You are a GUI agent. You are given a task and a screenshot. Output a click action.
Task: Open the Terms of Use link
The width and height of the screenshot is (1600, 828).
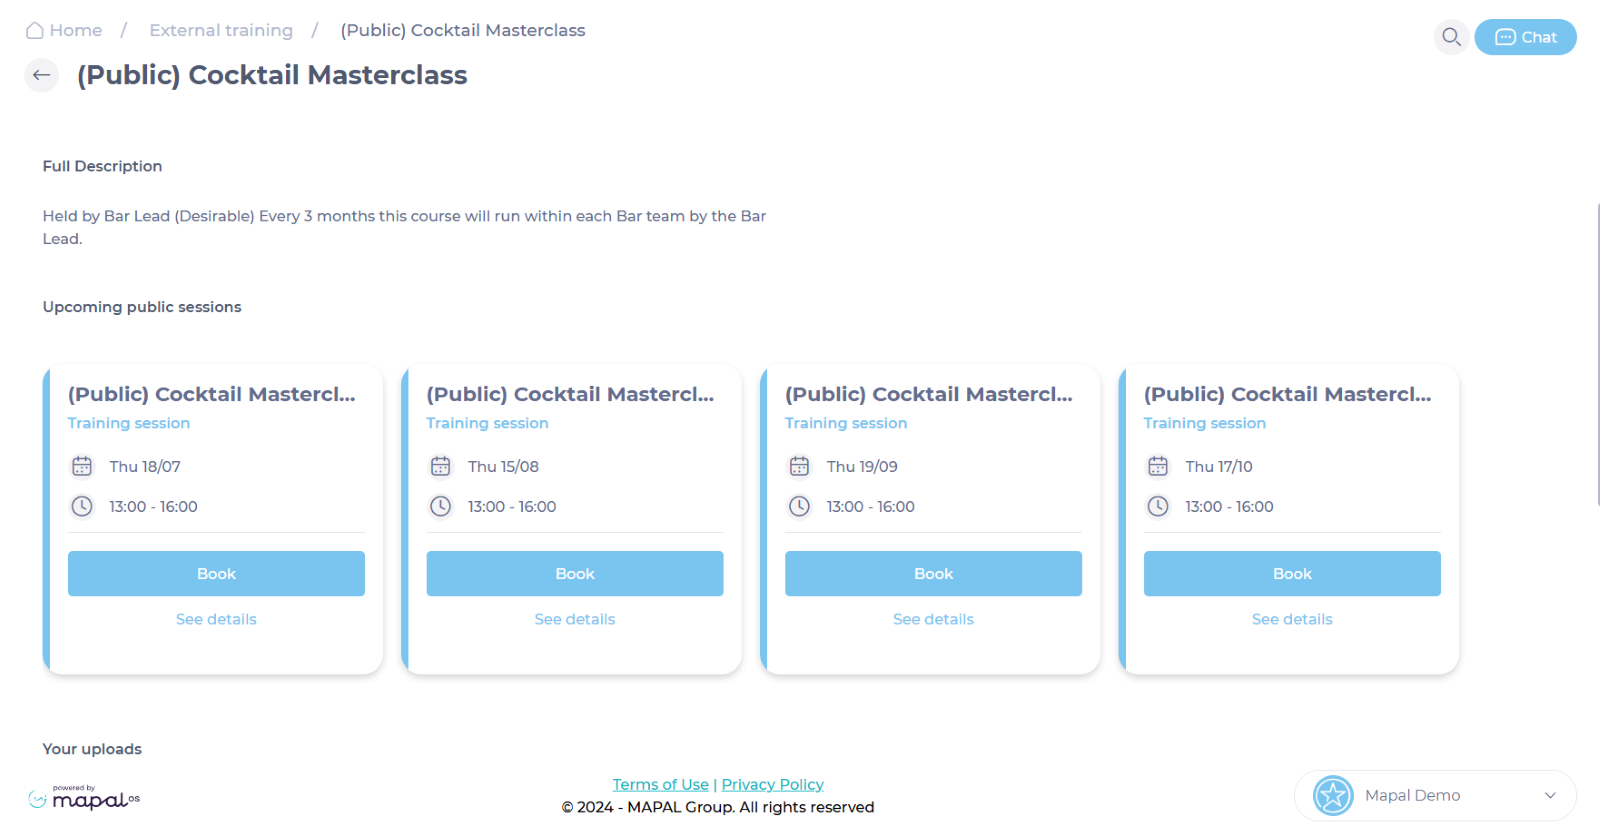(660, 785)
